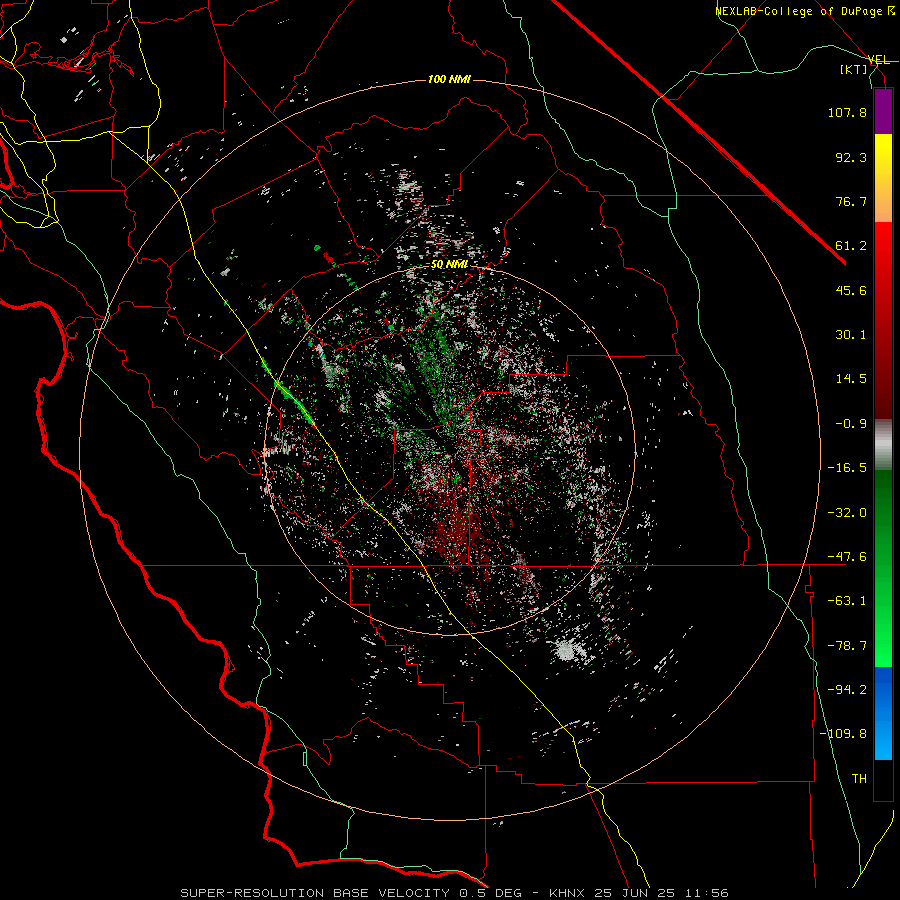Click the round white echo cluster southeast of the radar
The image size is (900, 900).
pyautogui.click(x=565, y=651)
